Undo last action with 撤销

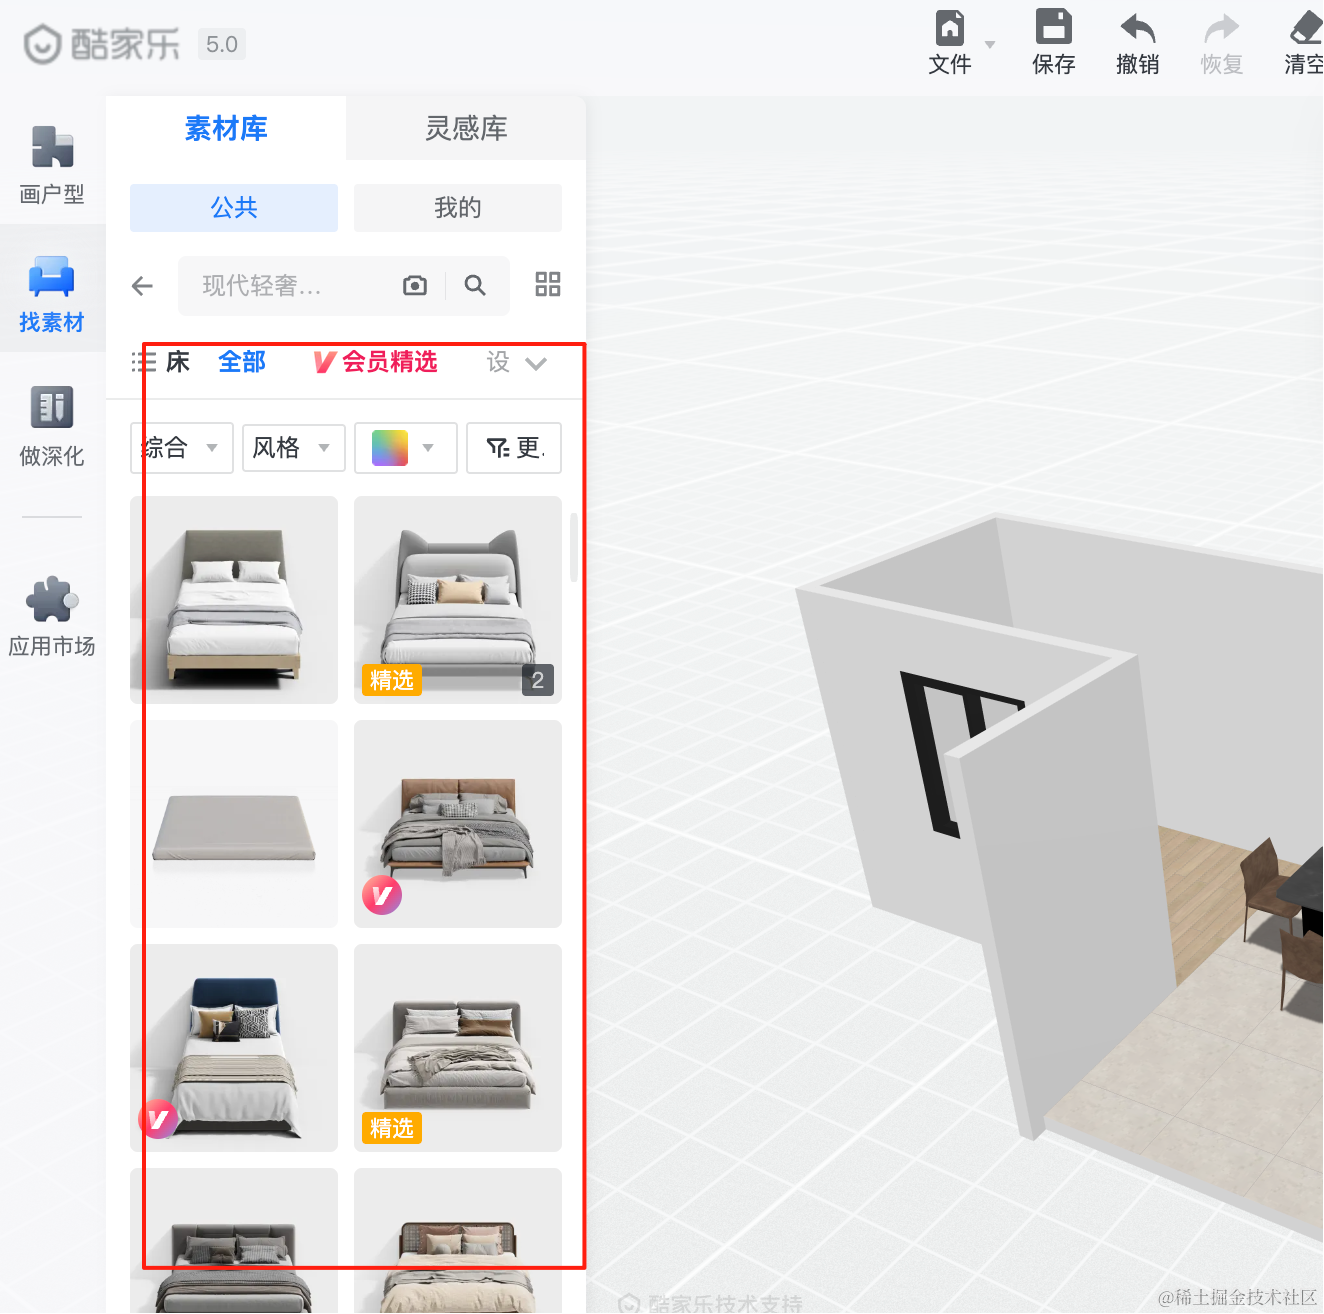(1137, 43)
